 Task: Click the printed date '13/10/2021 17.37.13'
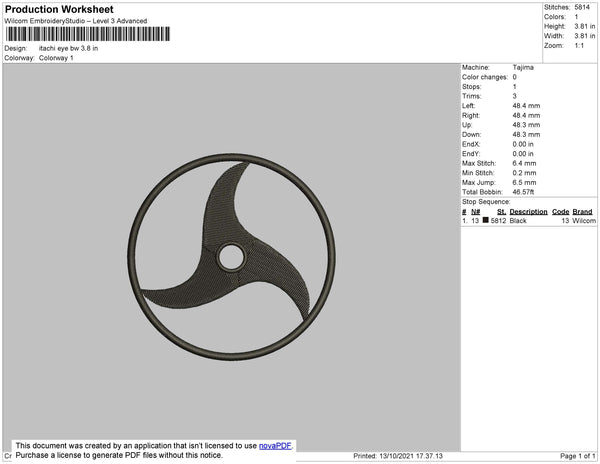tap(411, 456)
